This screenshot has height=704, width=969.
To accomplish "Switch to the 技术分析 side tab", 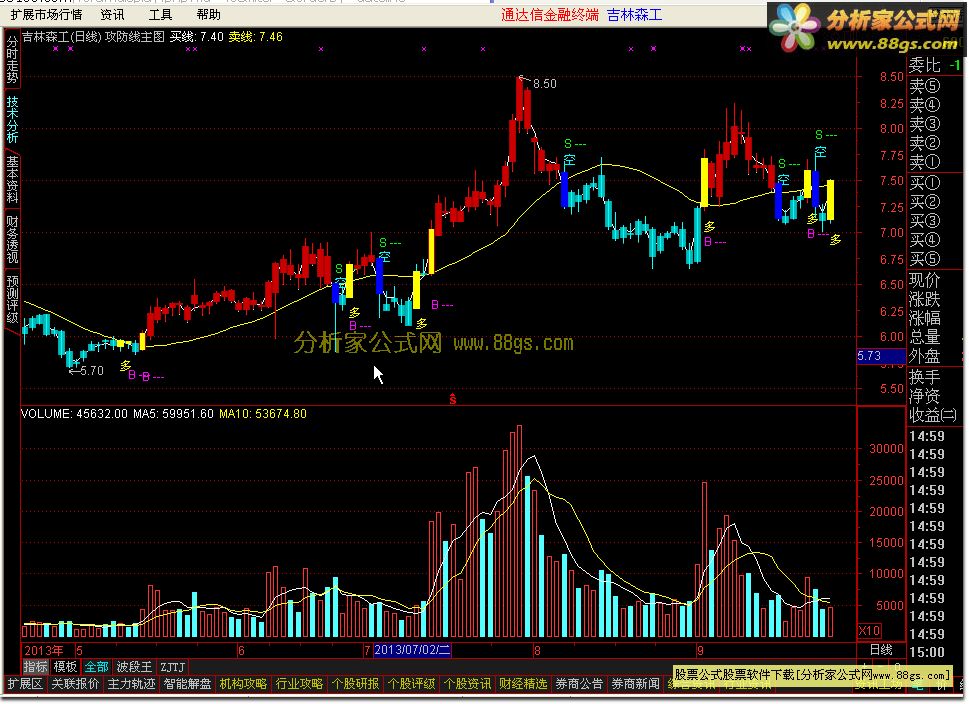I will pyautogui.click(x=12, y=119).
